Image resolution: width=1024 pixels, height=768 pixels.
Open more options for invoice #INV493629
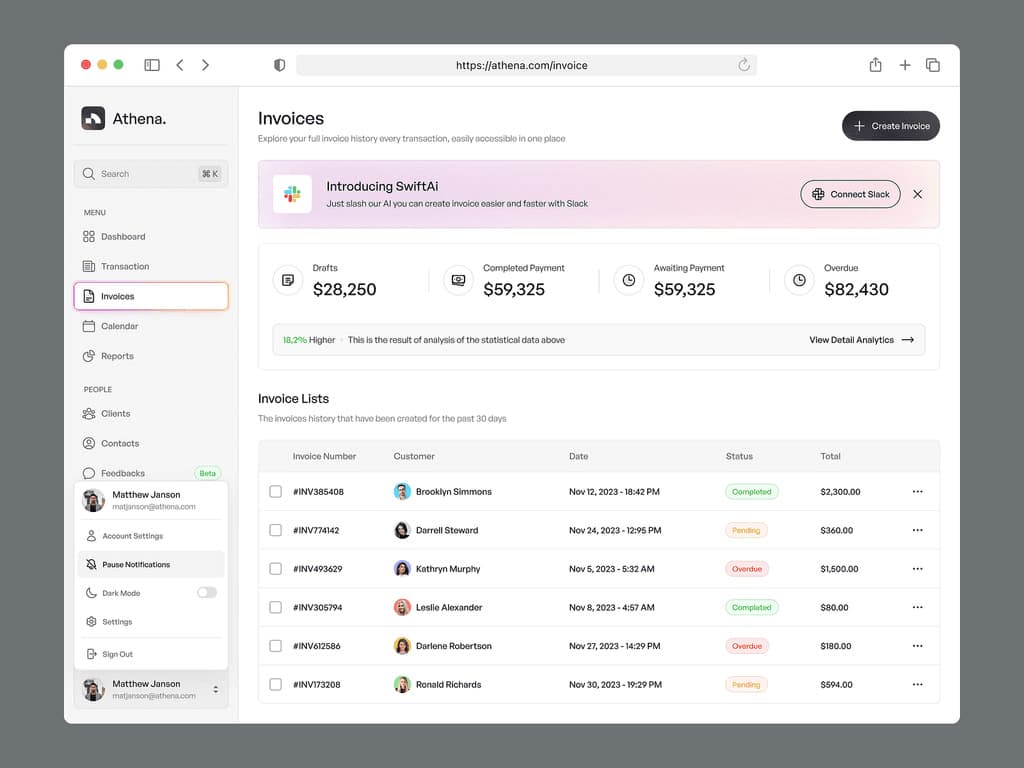pos(918,569)
